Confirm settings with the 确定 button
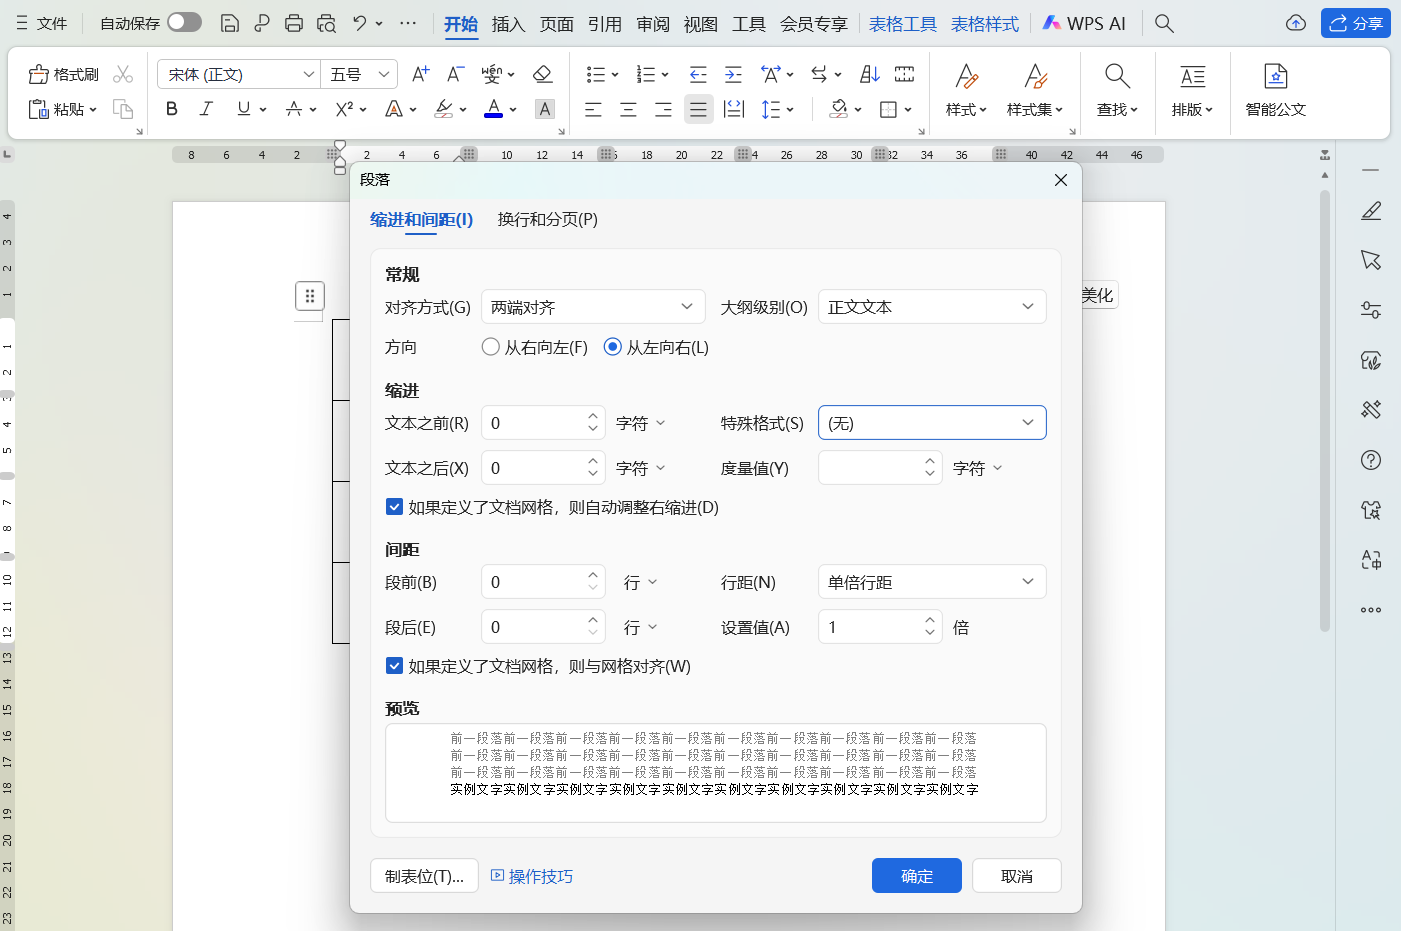 coord(915,875)
